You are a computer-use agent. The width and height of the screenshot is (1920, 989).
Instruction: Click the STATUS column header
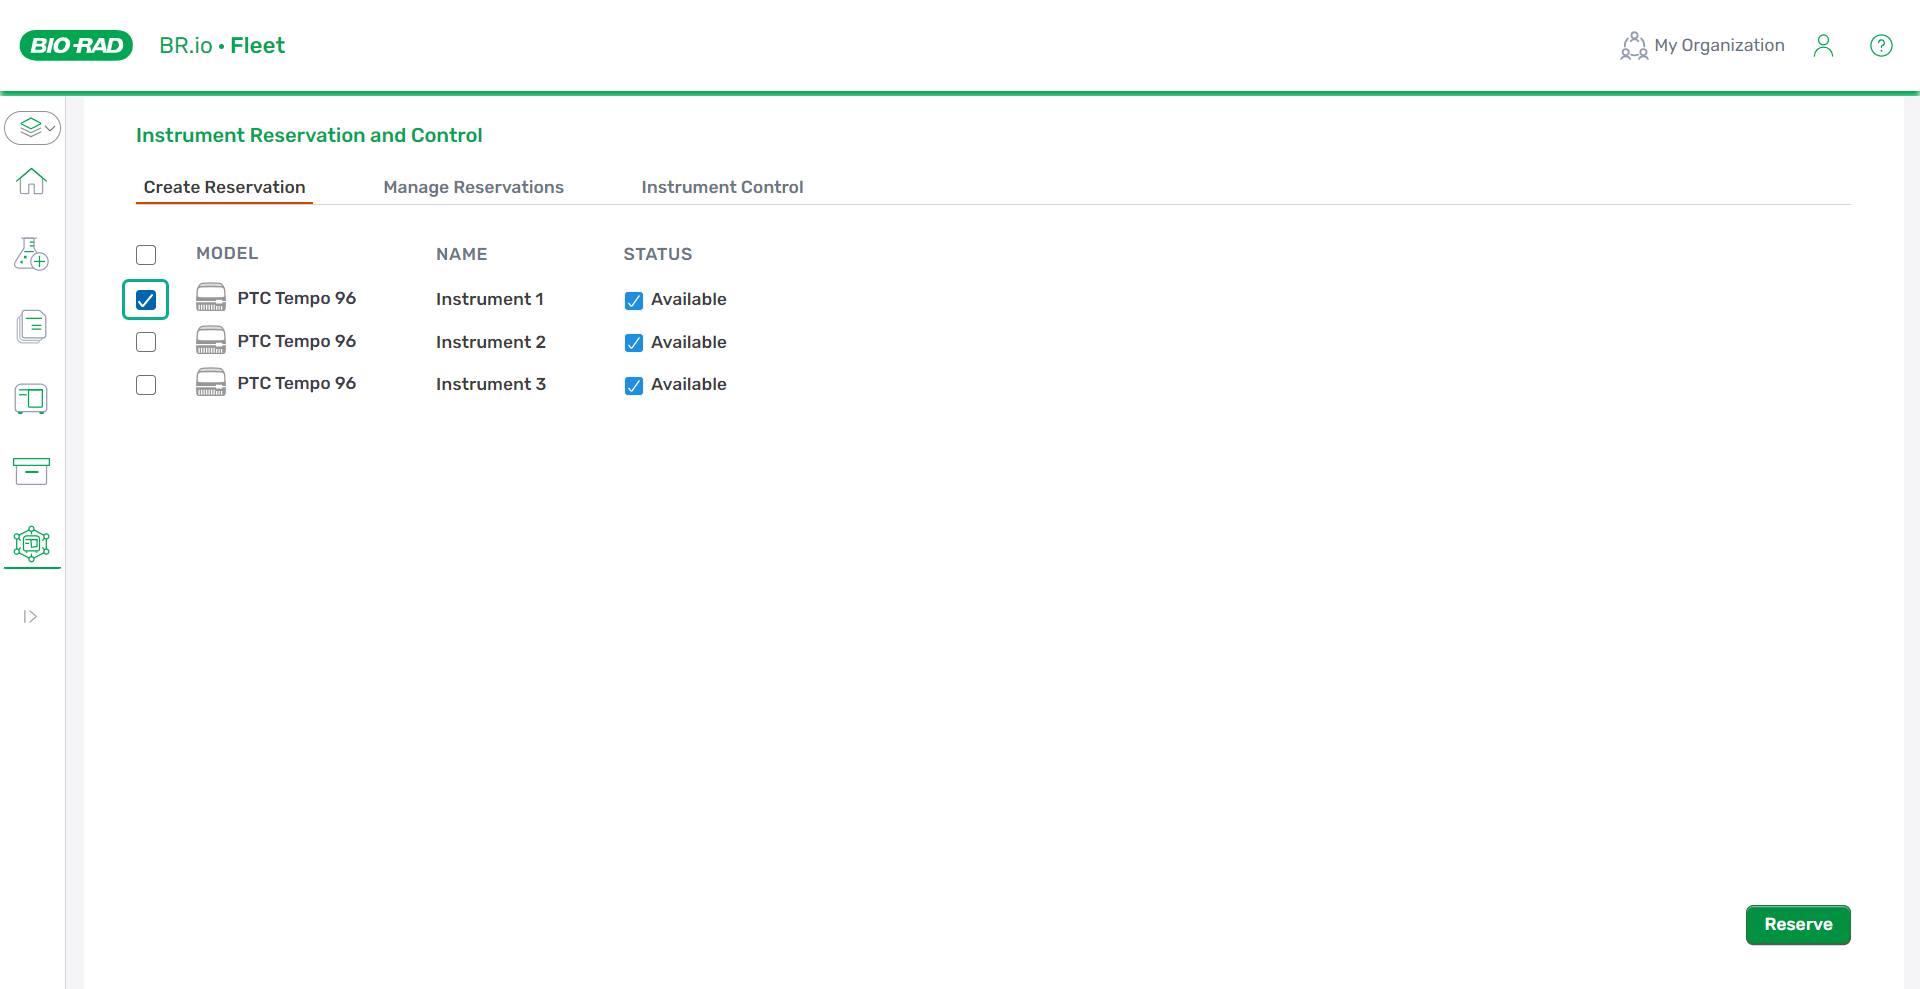click(658, 255)
